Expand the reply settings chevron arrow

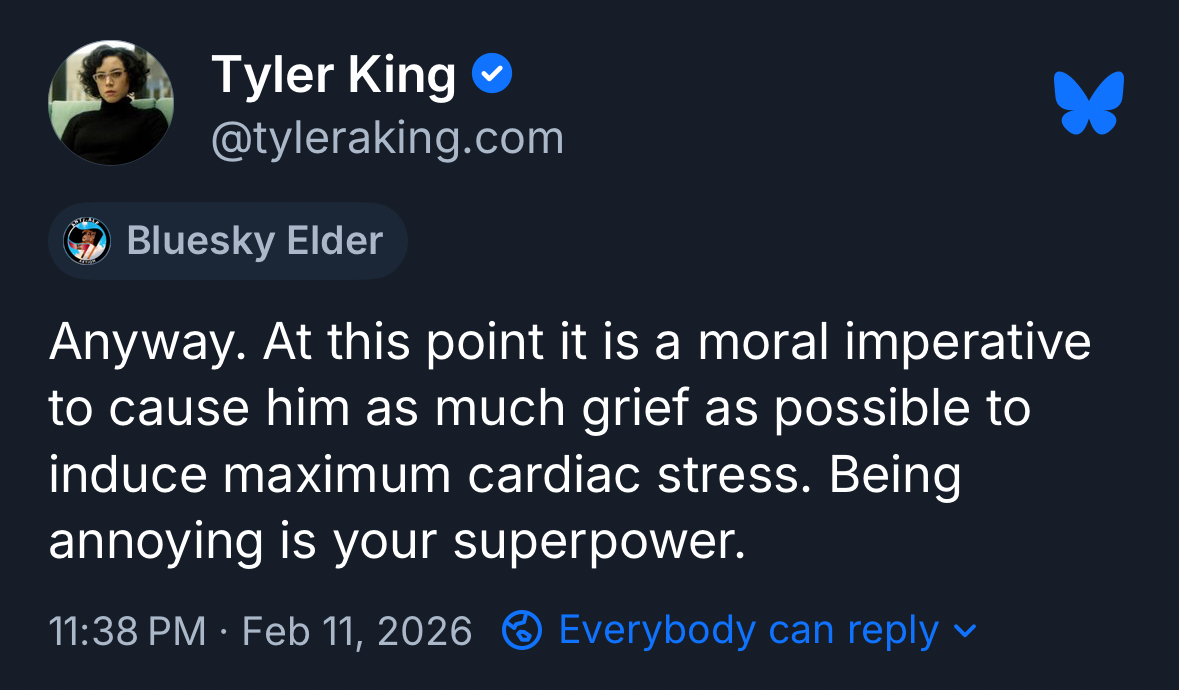[965, 631]
